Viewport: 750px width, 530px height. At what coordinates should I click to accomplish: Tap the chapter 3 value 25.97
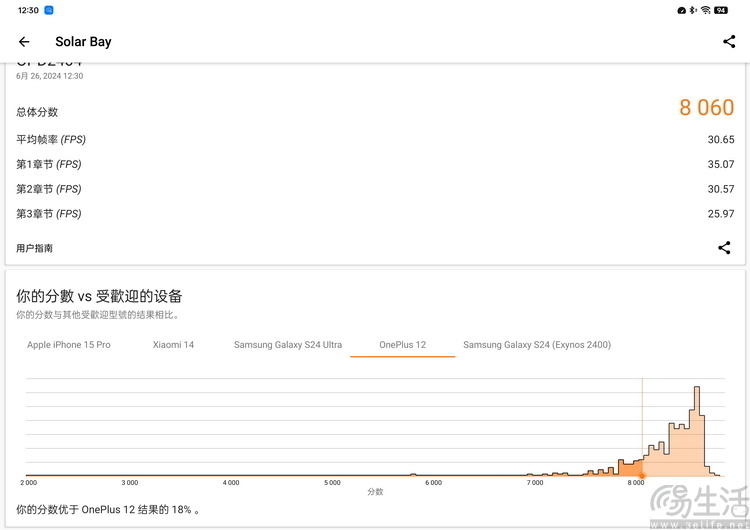coord(721,214)
